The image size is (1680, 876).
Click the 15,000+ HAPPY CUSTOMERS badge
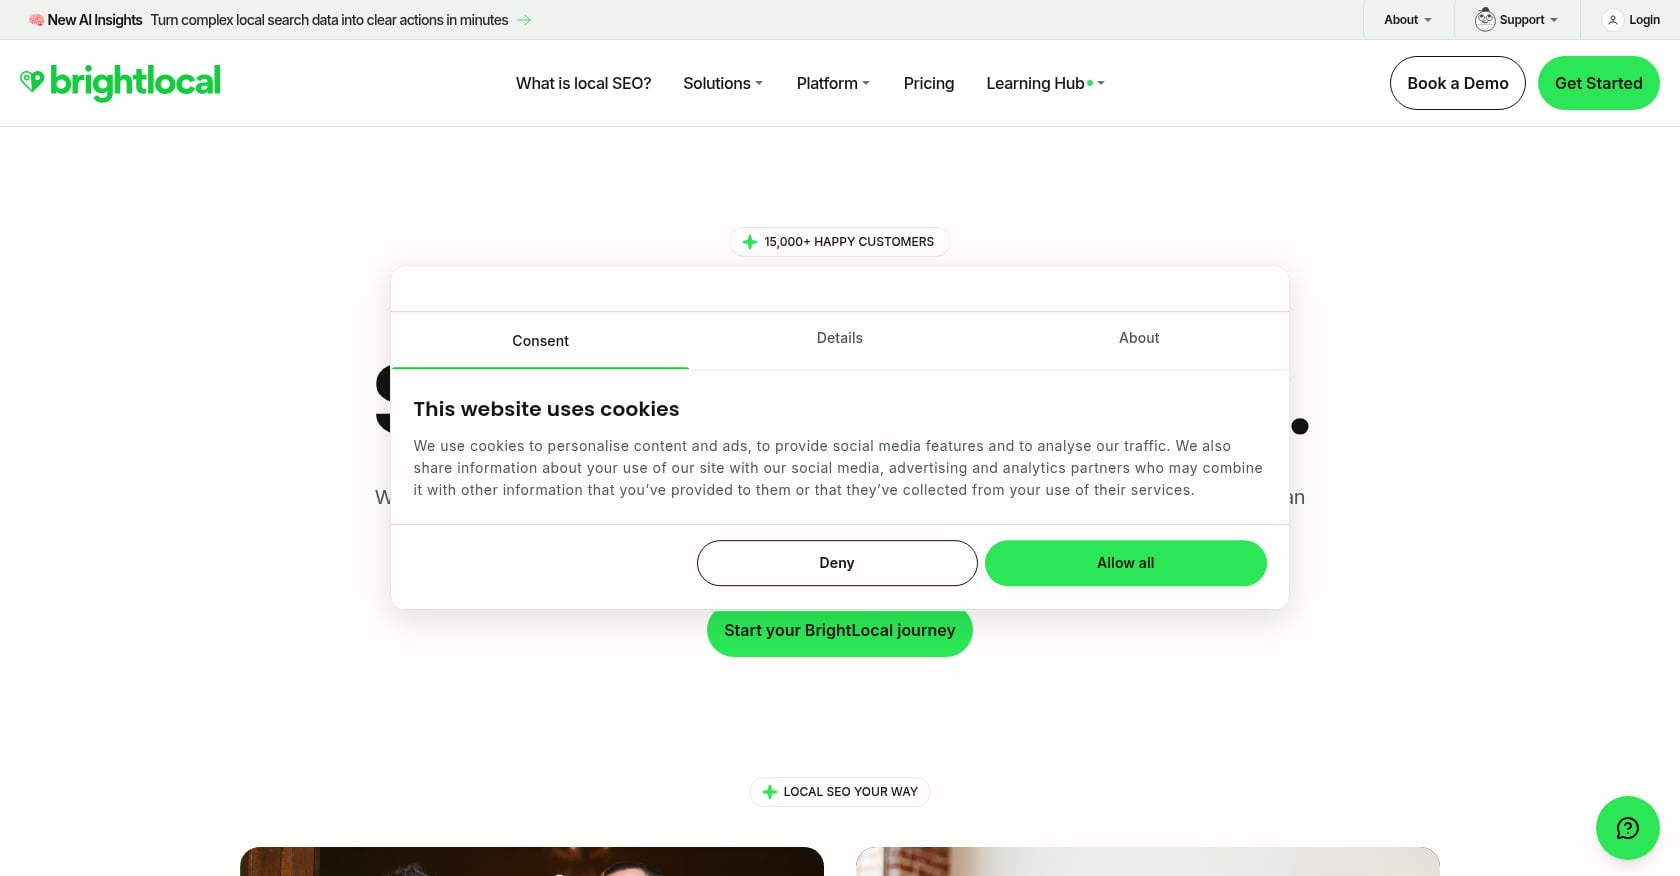click(x=839, y=242)
